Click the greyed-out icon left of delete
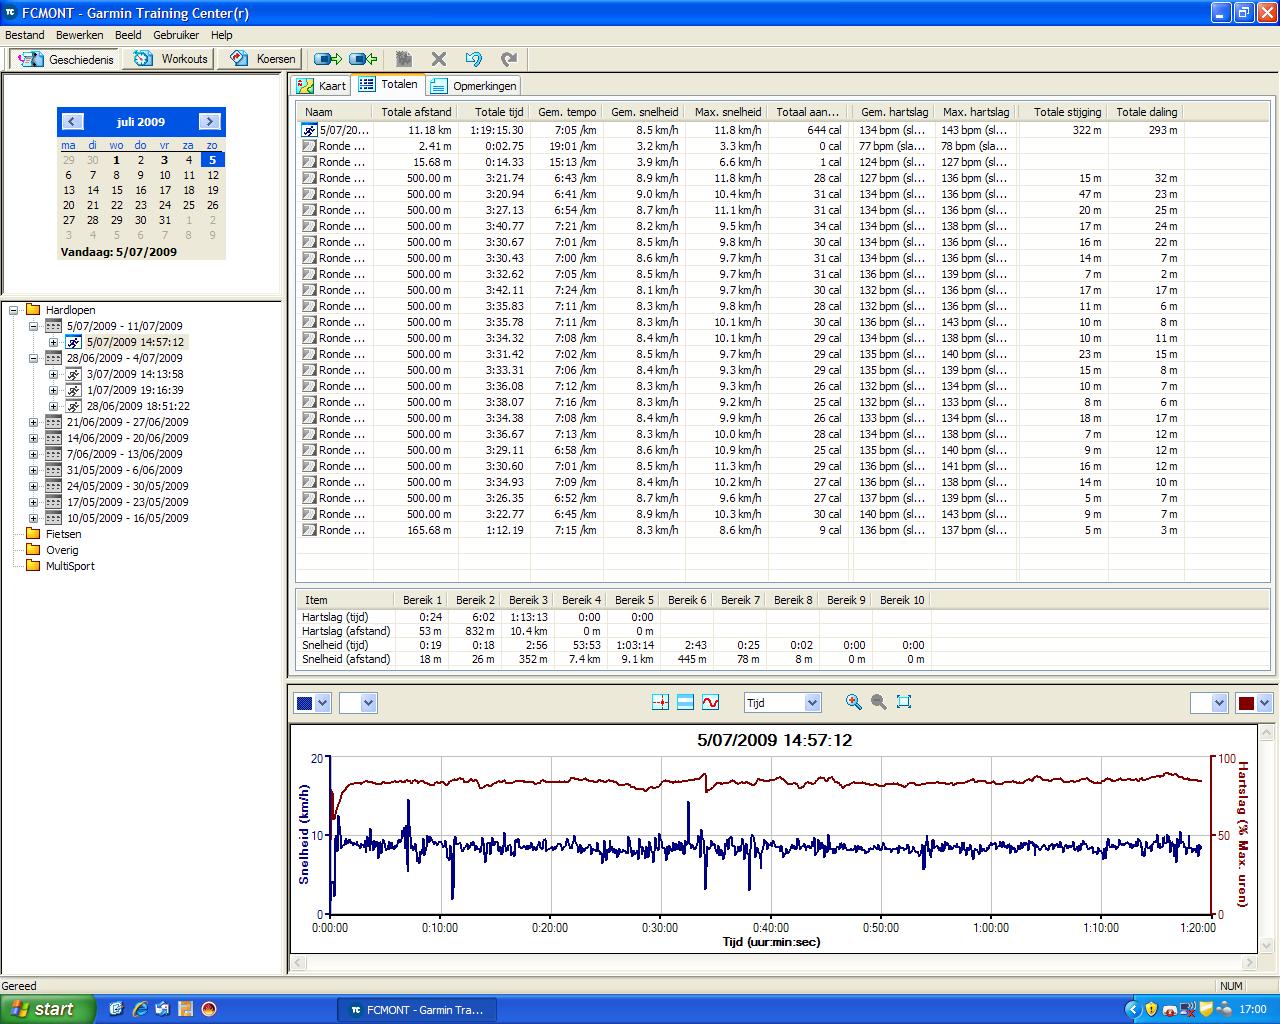Image resolution: width=1280 pixels, height=1024 pixels. [x=403, y=59]
